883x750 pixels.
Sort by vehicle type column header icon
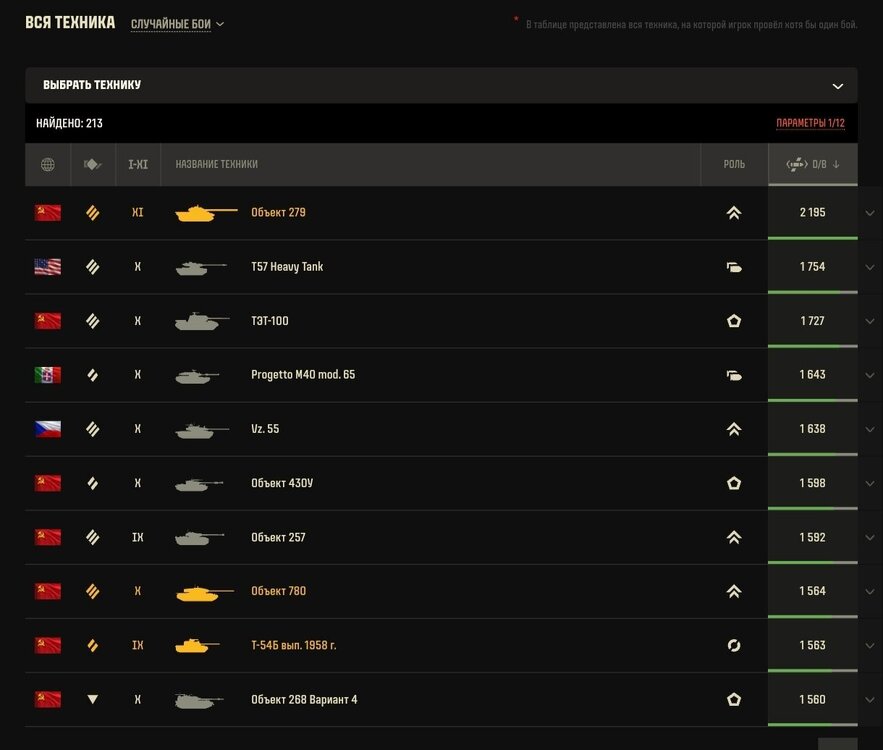pyautogui.click(x=93, y=164)
